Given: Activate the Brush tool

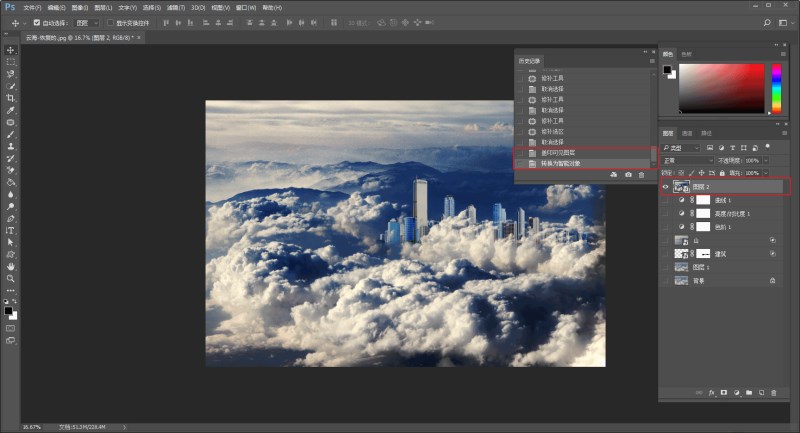Looking at the screenshot, I should (x=11, y=134).
